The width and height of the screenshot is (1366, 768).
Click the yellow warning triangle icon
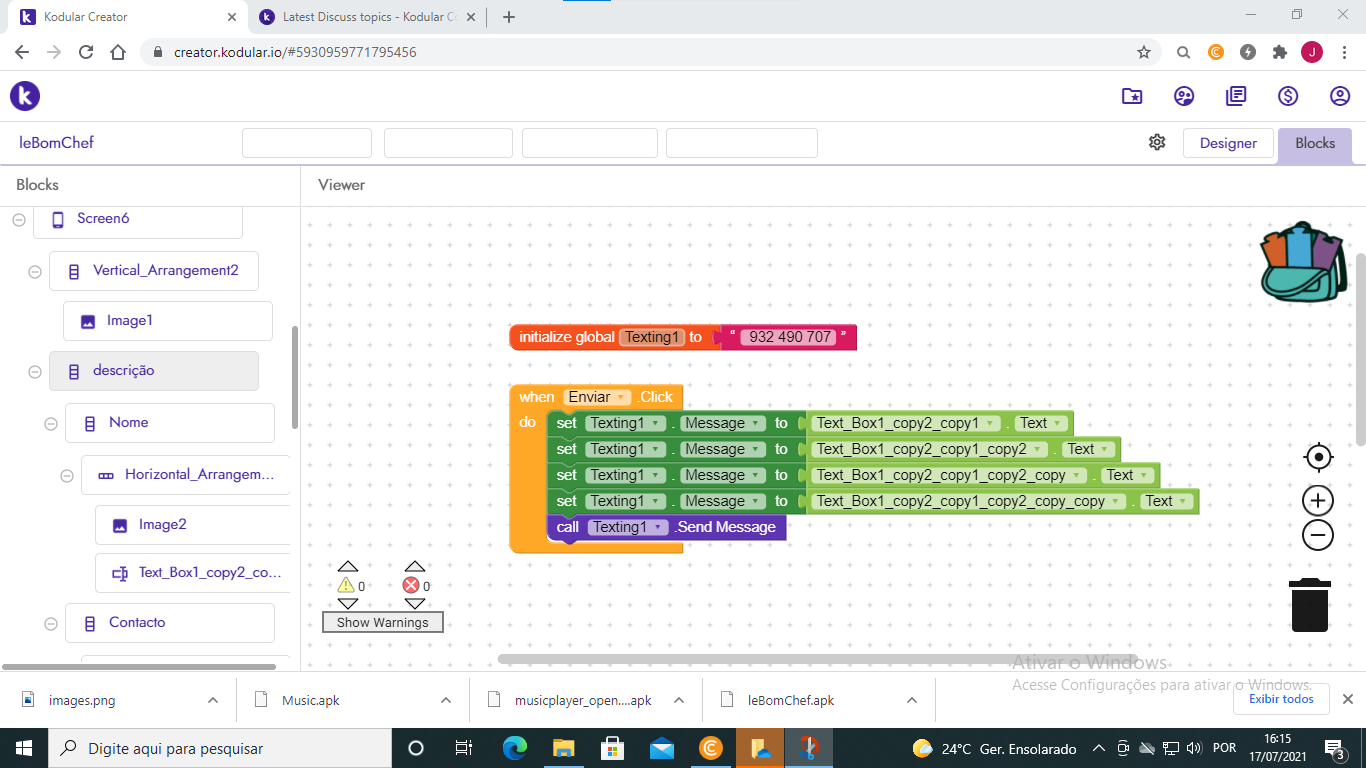pos(346,586)
